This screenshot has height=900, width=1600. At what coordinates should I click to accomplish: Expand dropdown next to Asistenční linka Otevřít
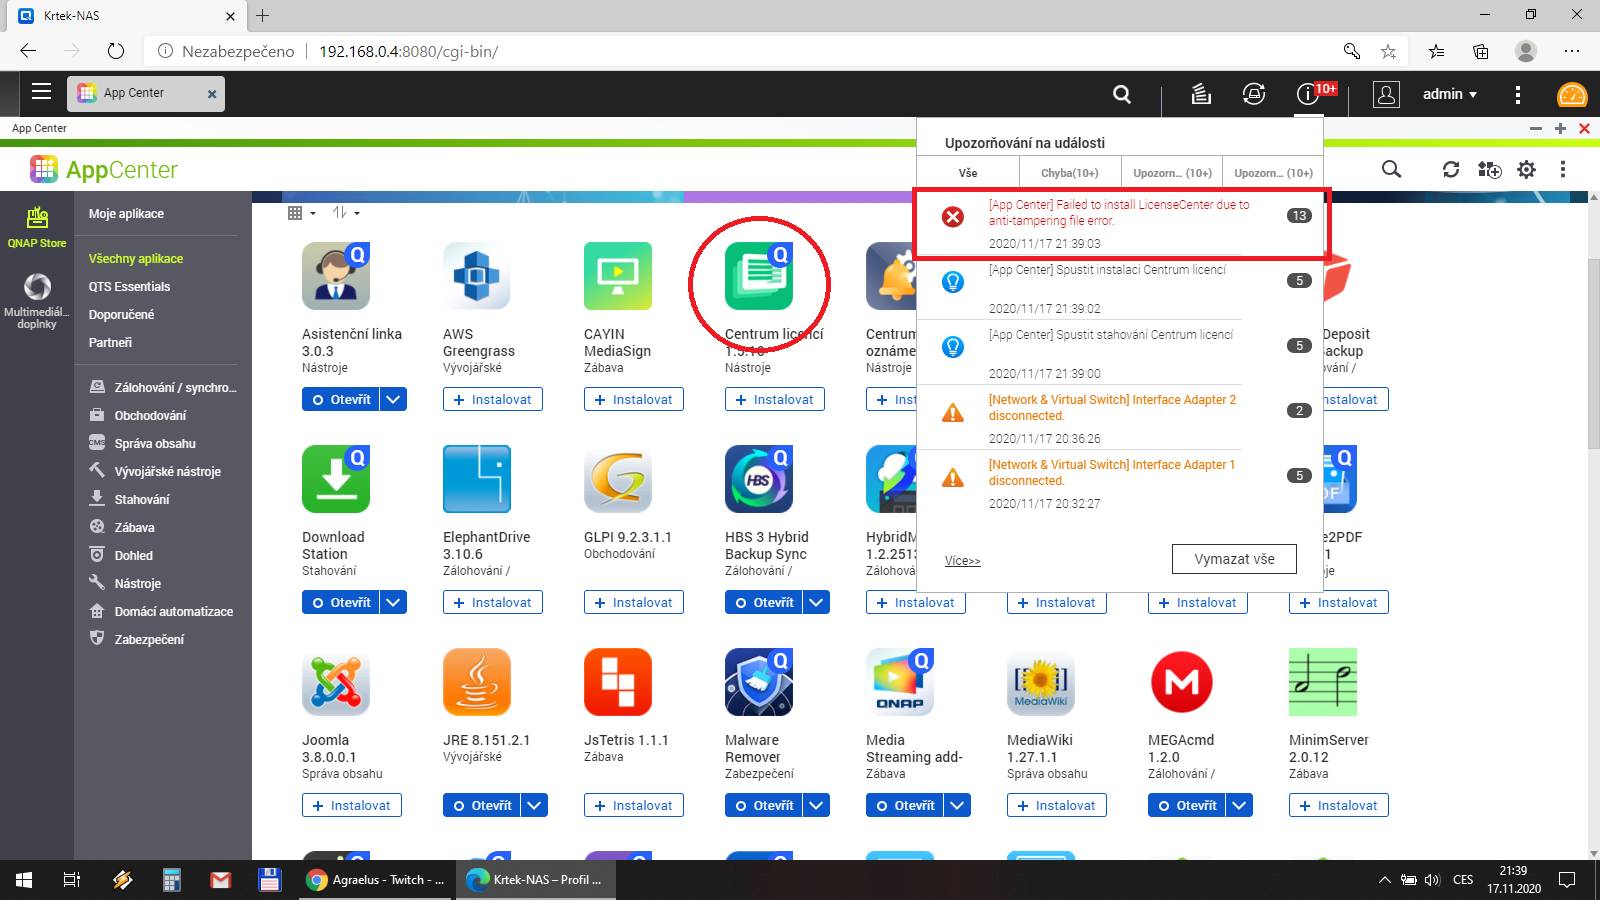coord(394,399)
